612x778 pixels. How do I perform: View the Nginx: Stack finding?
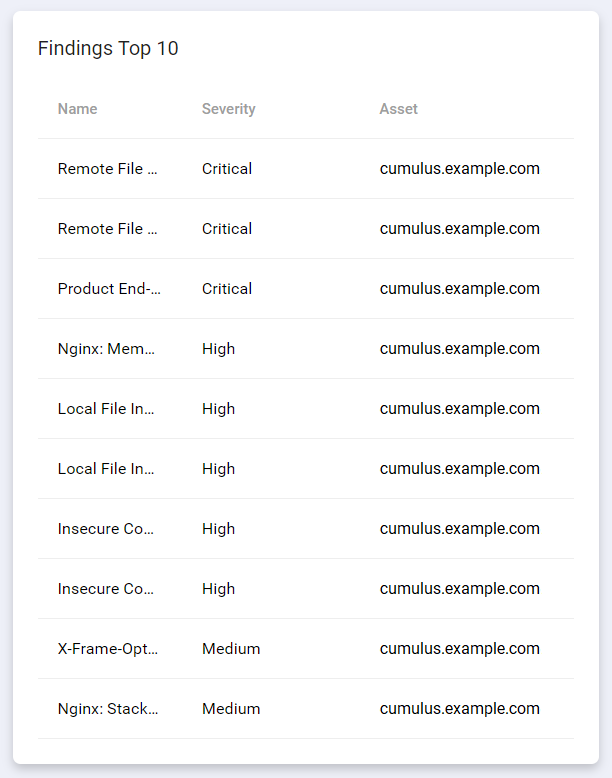(x=108, y=709)
